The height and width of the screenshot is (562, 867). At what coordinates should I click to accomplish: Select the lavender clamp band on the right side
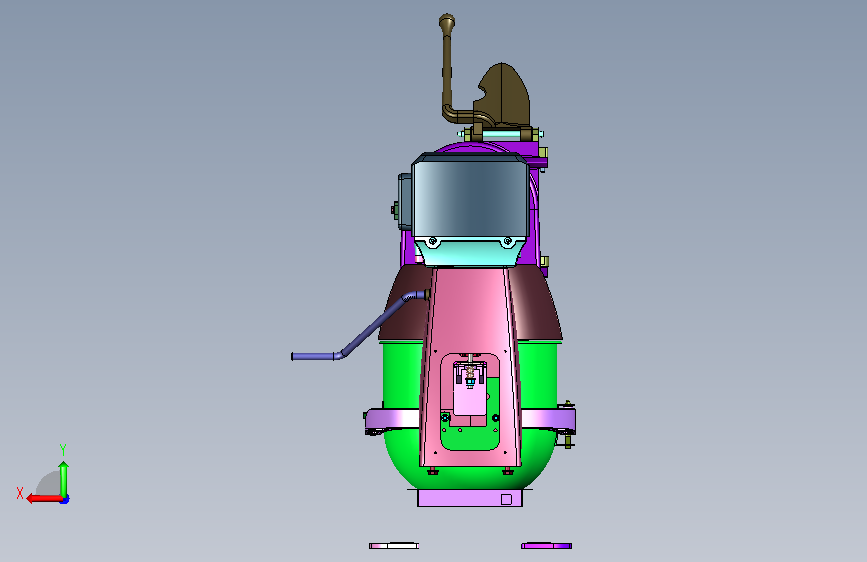coord(547,419)
